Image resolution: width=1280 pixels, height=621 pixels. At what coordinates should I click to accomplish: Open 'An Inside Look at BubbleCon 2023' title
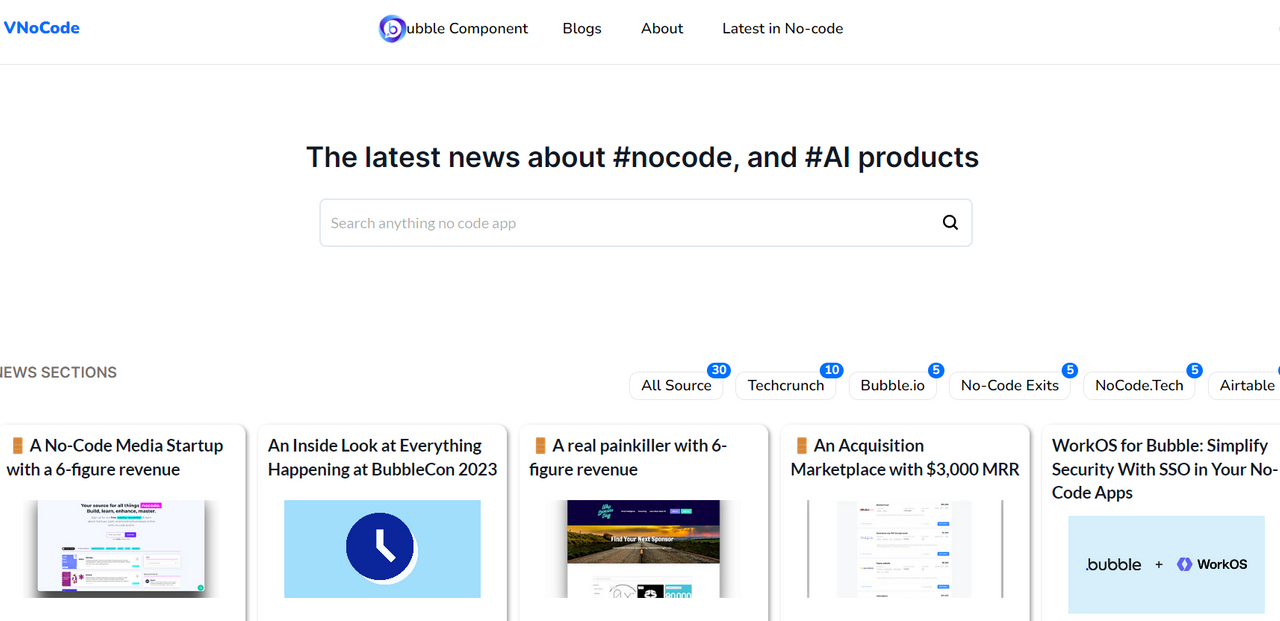click(382, 458)
